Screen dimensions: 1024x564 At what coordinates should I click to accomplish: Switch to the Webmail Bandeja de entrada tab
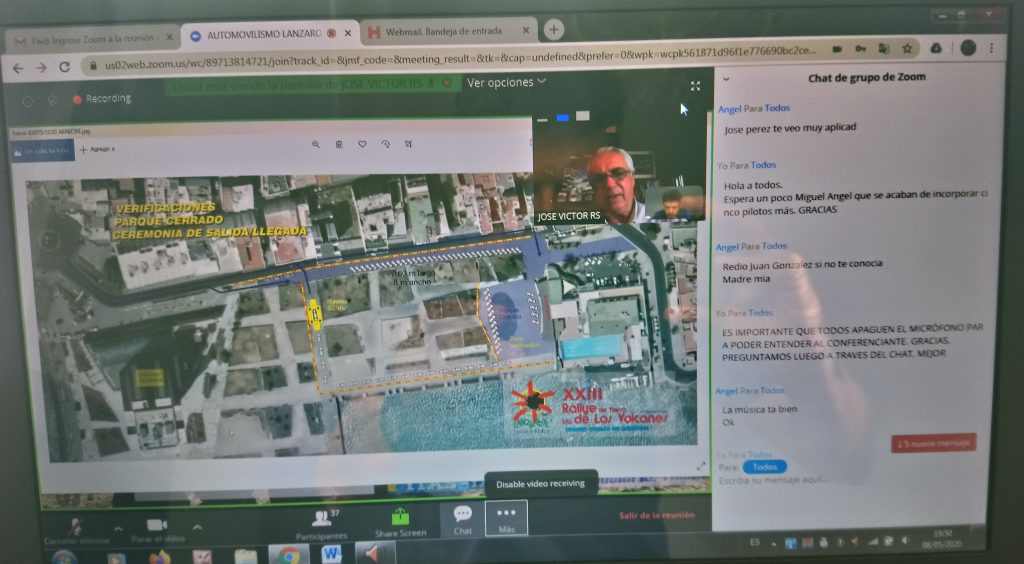click(447, 33)
